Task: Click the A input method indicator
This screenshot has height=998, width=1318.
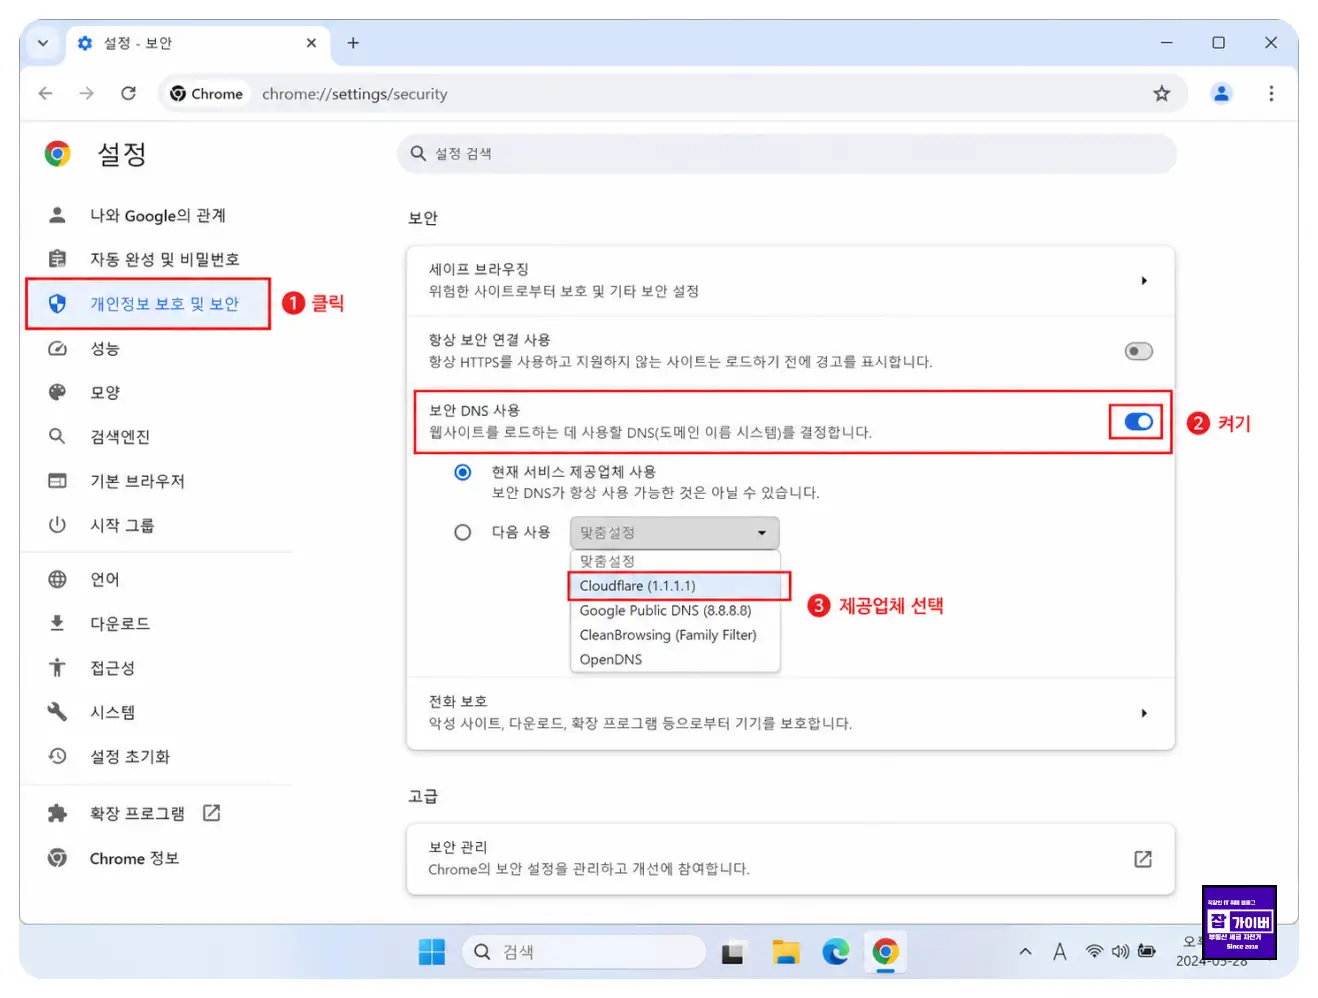Action: (x=1060, y=952)
